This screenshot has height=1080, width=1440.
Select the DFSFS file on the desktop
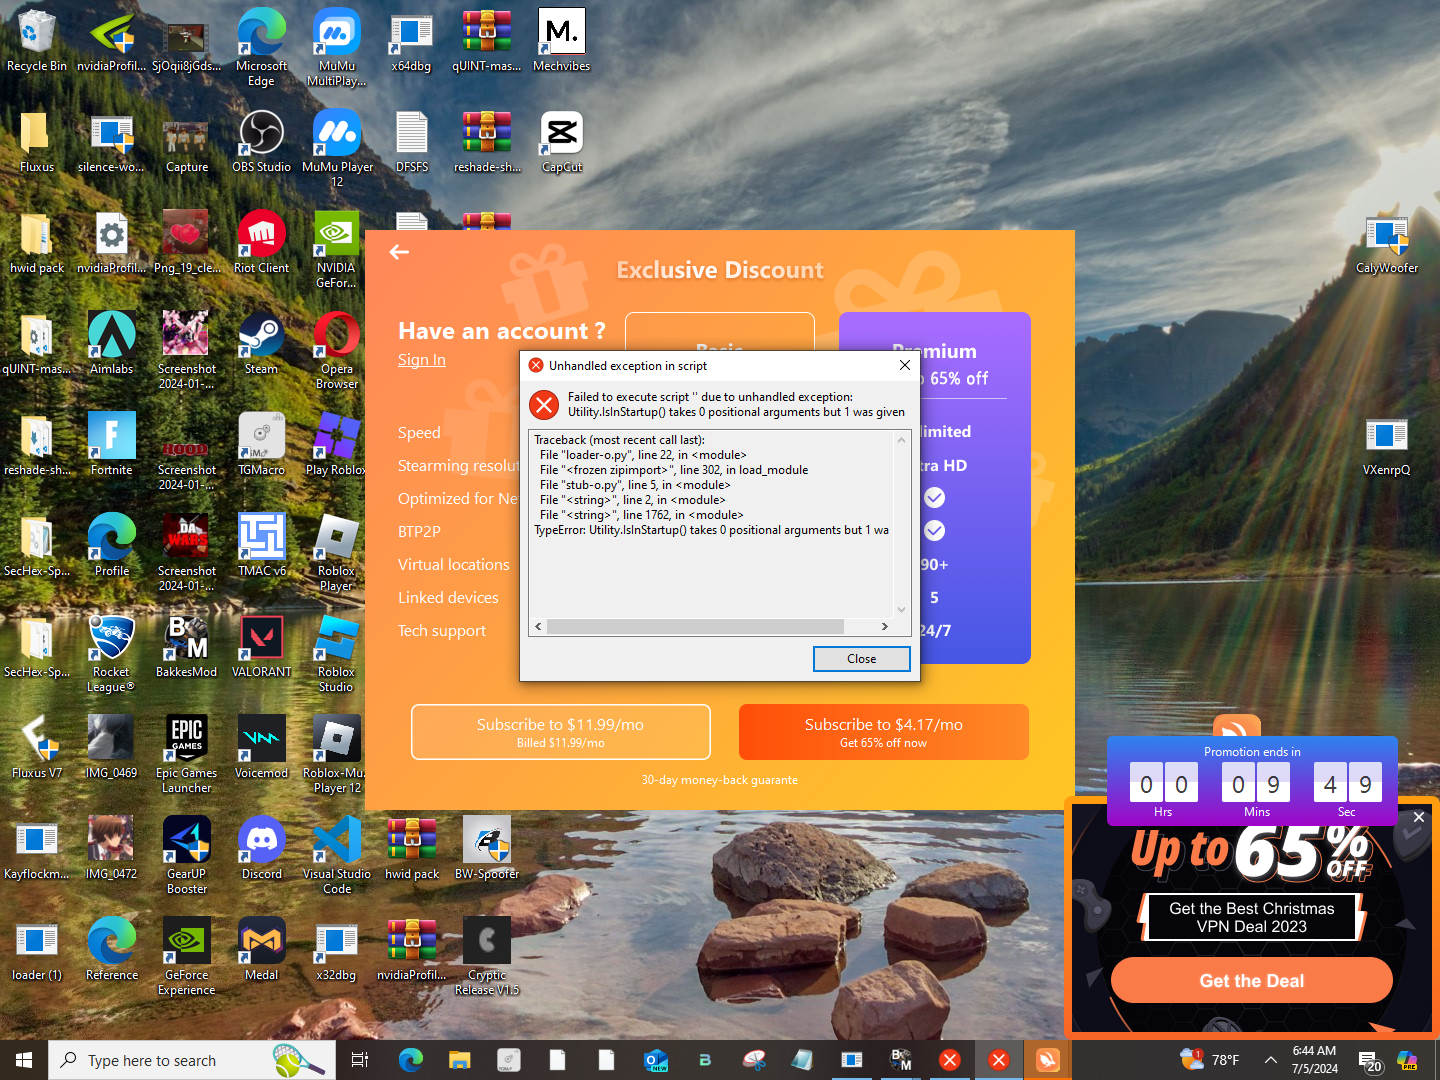click(x=412, y=143)
